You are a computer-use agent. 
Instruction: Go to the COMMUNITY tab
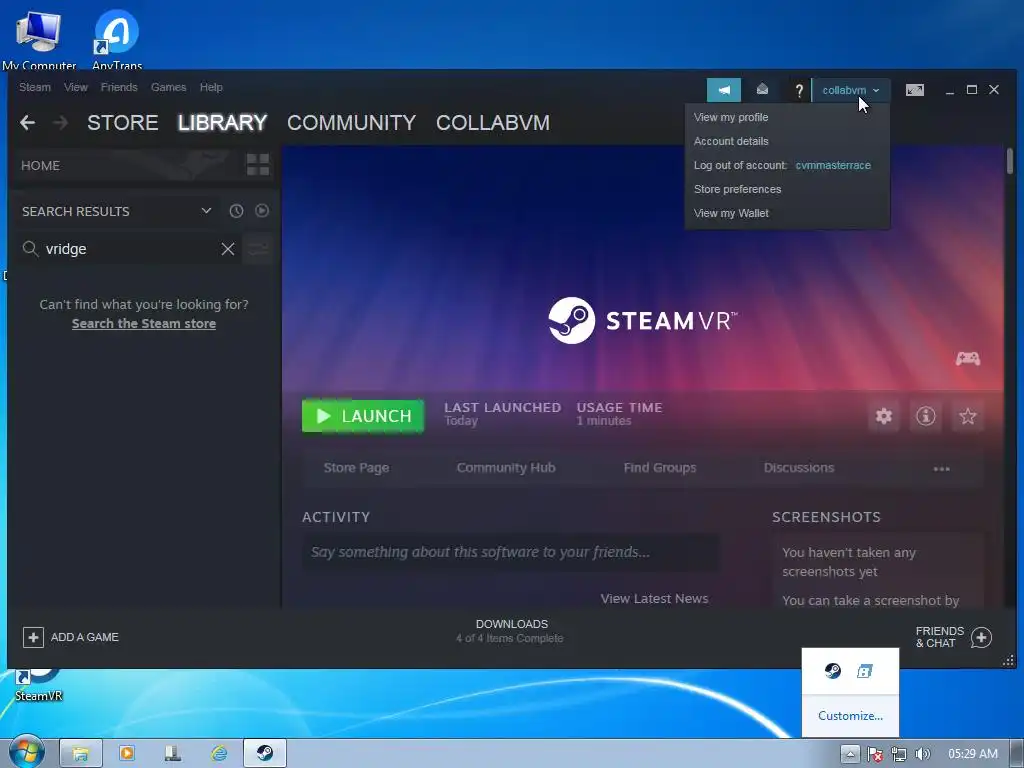tap(351, 123)
